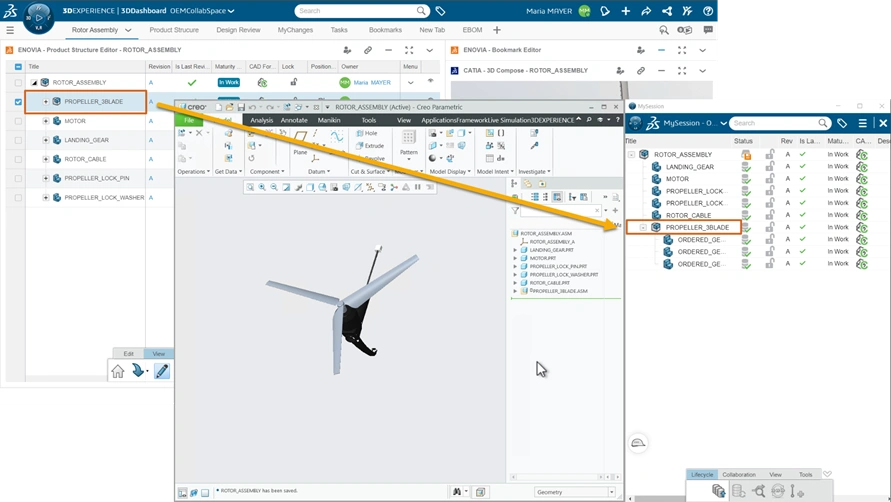Viewport: 891px width, 502px height.
Task: Open the Collaboration tab in MySession
Action: (x=739, y=474)
